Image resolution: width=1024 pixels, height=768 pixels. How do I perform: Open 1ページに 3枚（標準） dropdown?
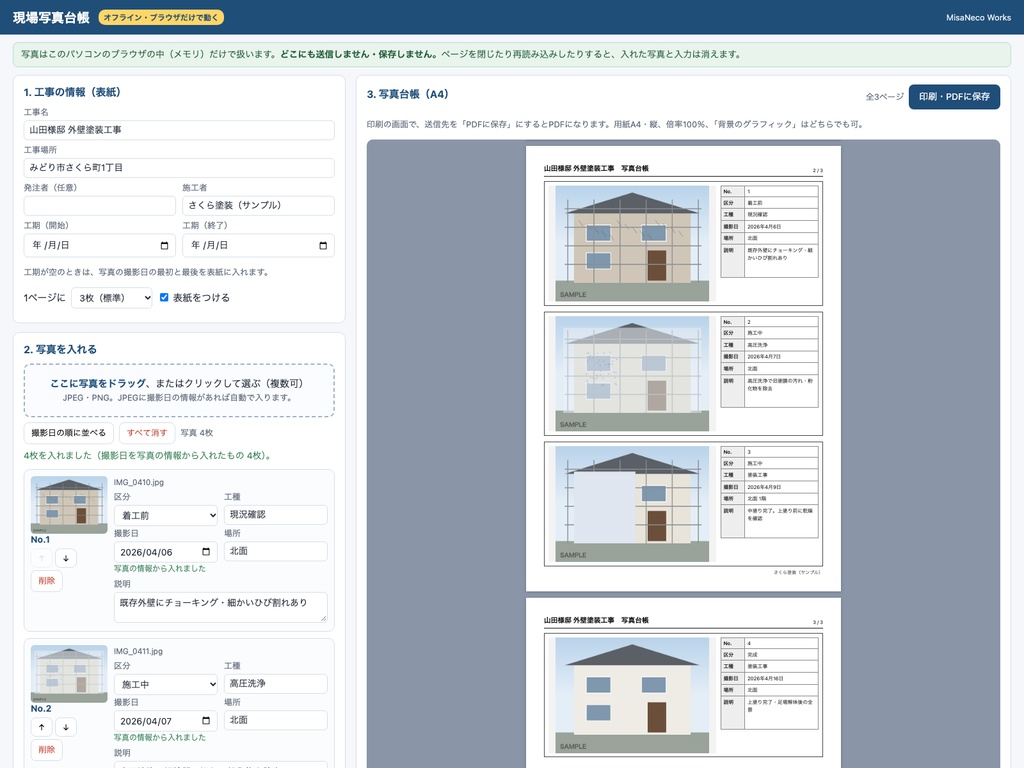point(112,298)
